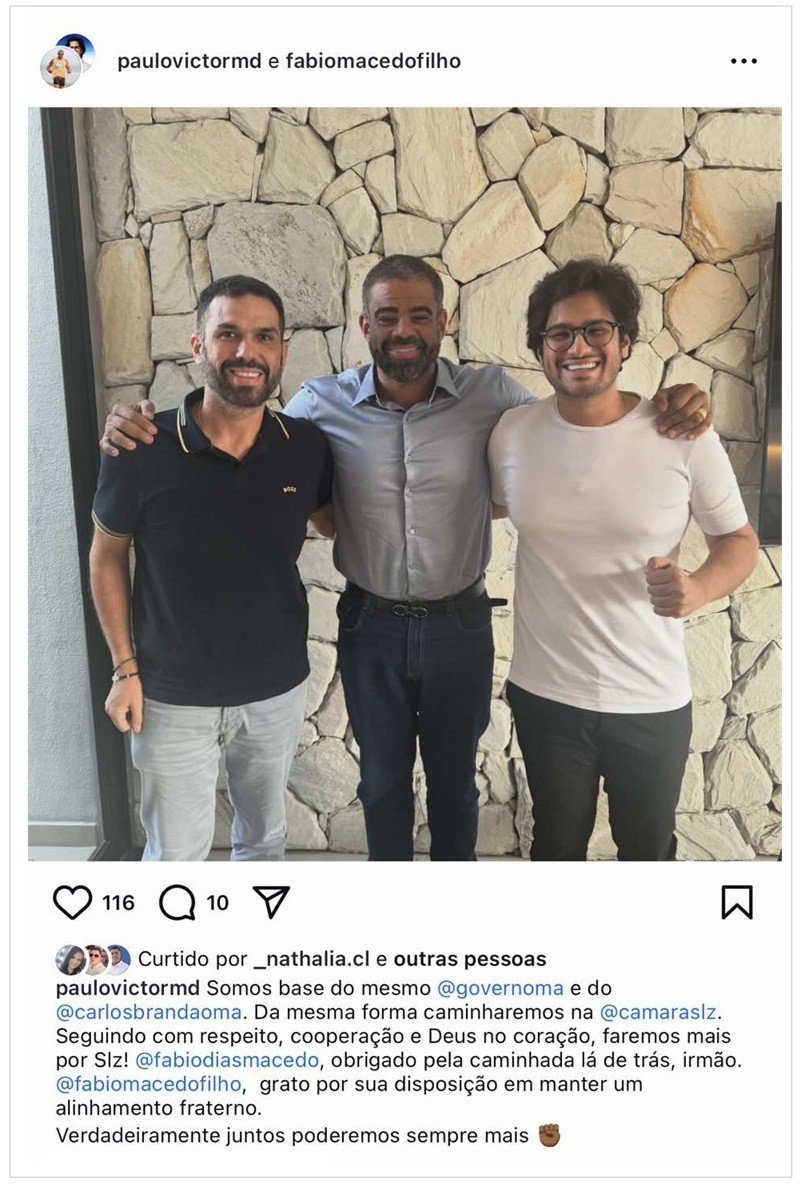Open the @fabiodiasmacedo mention

click(227, 1060)
